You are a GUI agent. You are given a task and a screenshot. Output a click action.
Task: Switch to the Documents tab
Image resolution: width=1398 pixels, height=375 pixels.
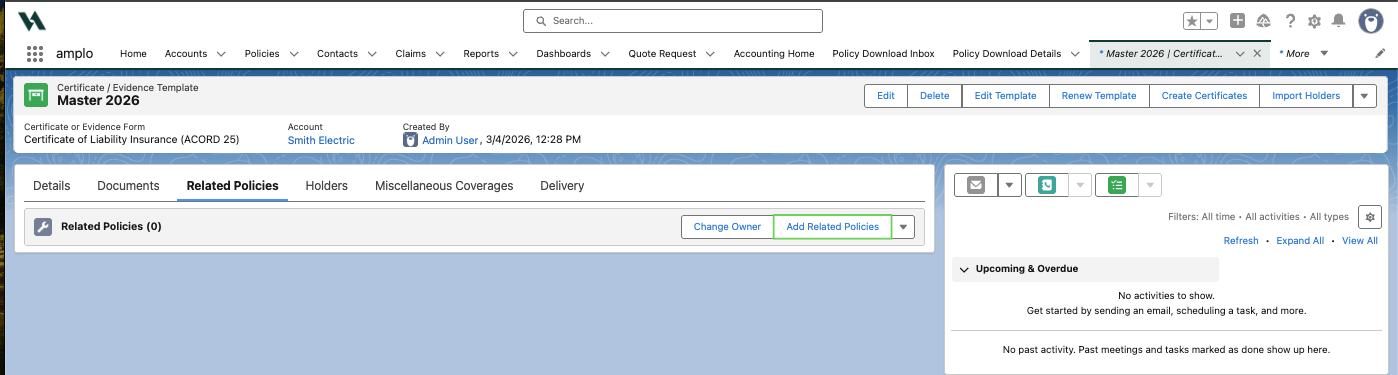[x=128, y=186]
